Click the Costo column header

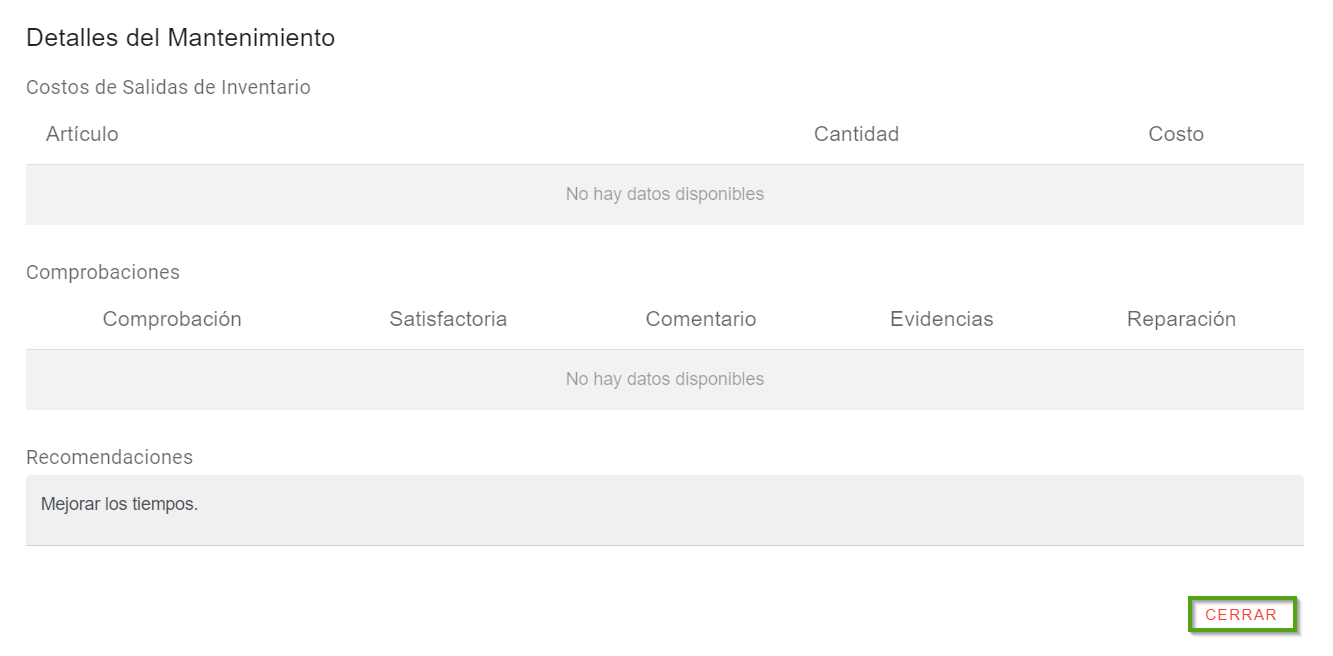1176,134
